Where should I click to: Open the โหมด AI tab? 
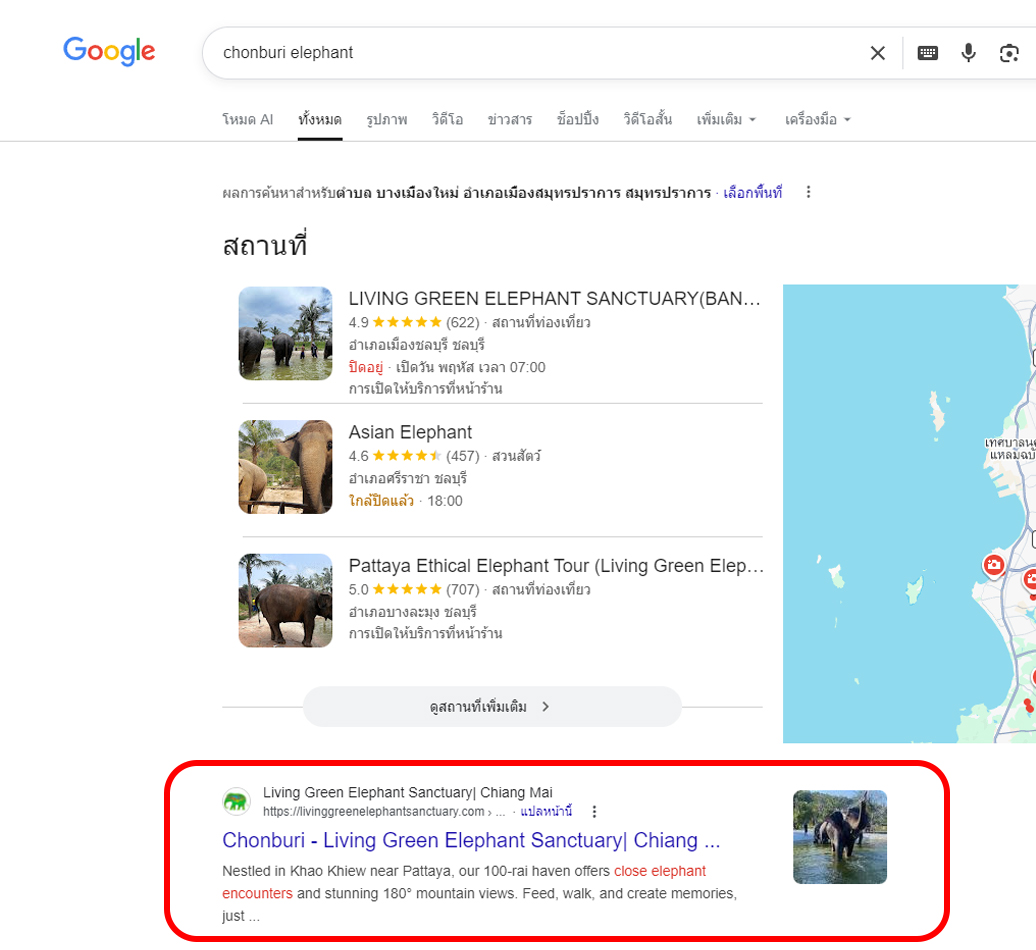(x=247, y=120)
